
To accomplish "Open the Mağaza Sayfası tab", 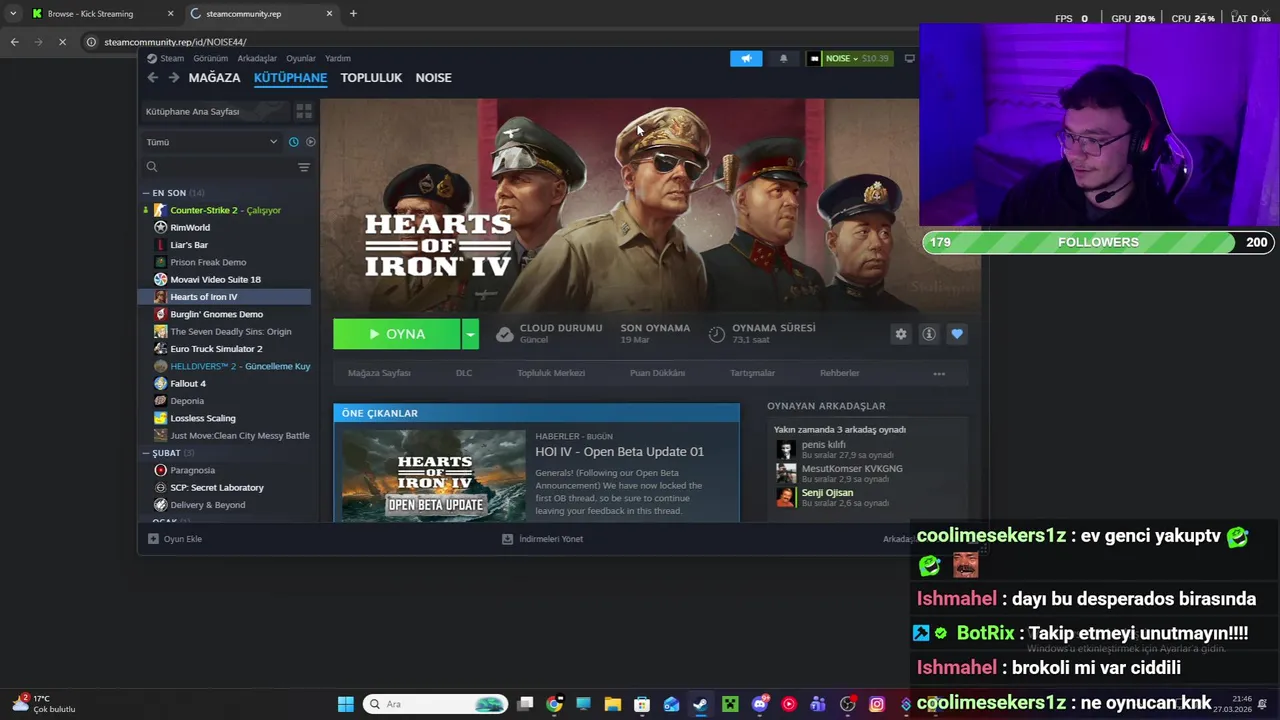I will coord(379,373).
